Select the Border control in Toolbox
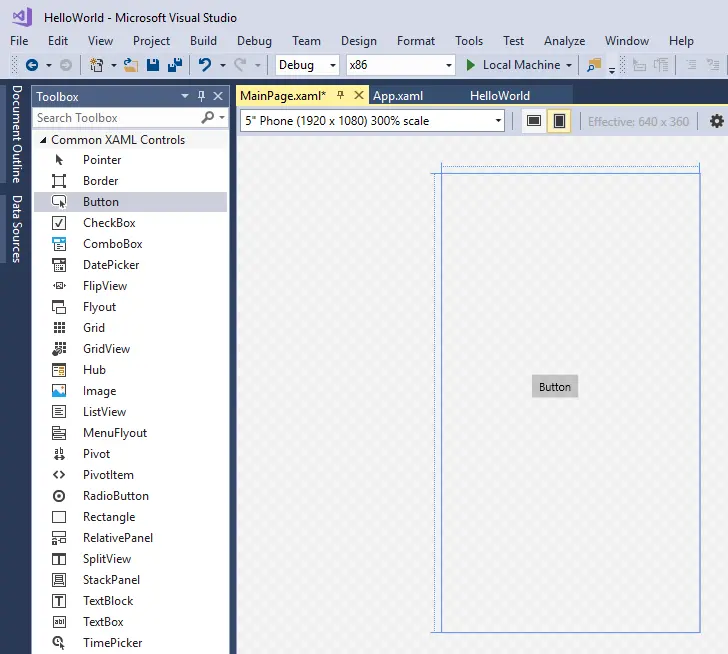The image size is (728, 654). [x=130, y=181]
